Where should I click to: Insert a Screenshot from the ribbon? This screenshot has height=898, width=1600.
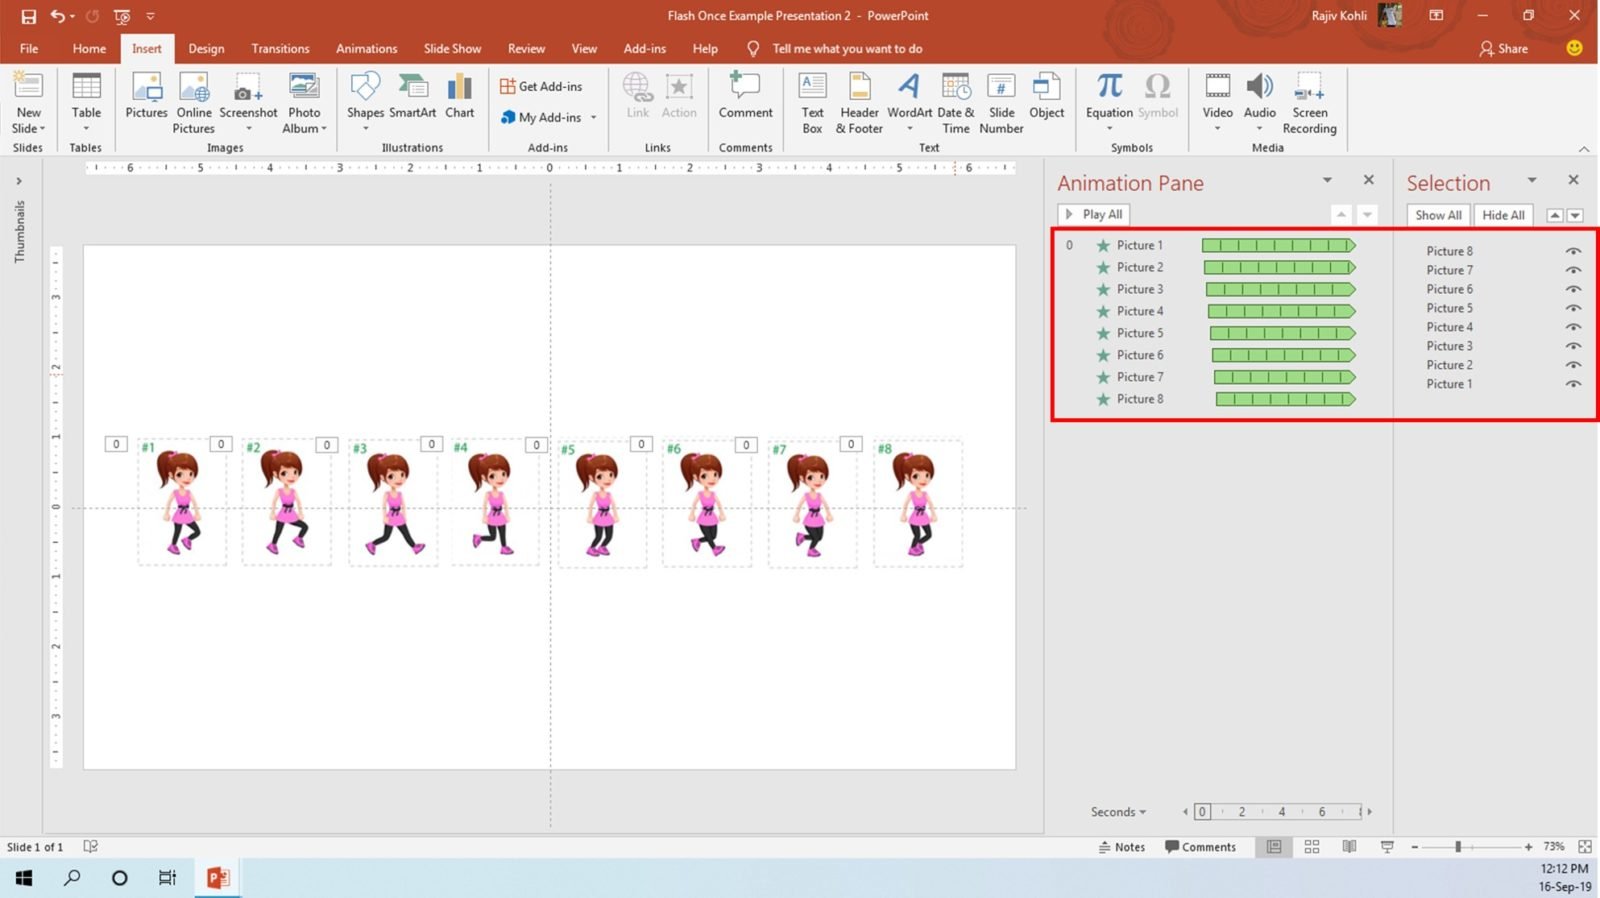click(x=248, y=98)
